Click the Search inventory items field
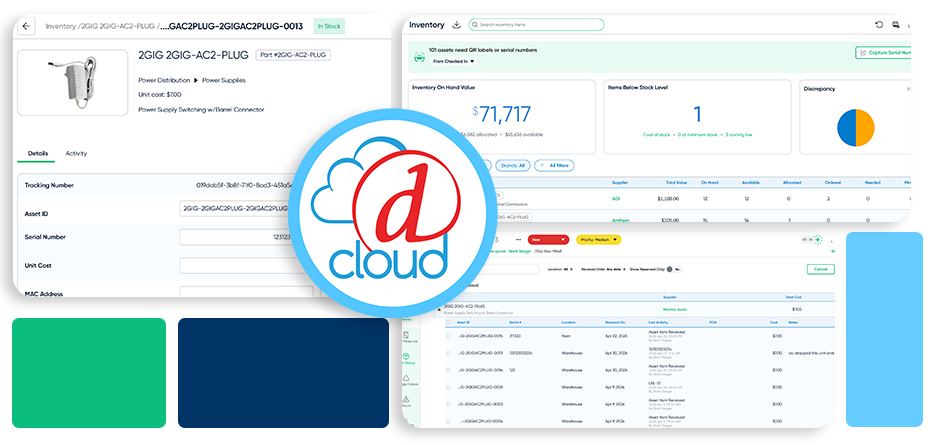This screenshot has width=933, height=445. pos(536,25)
